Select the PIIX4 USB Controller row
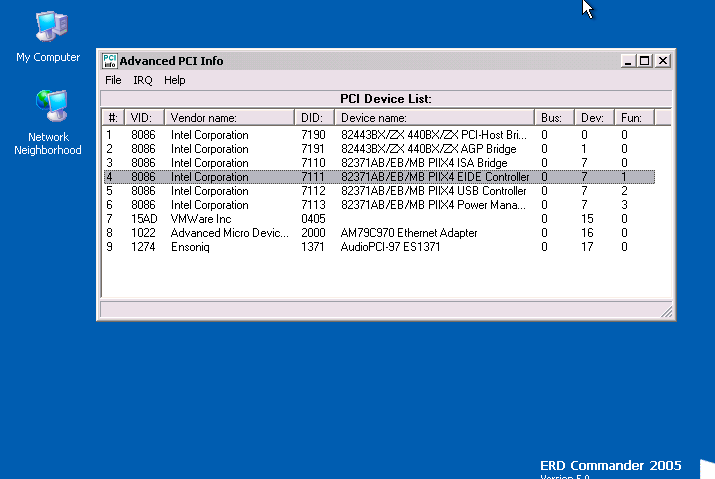 [379, 191]
